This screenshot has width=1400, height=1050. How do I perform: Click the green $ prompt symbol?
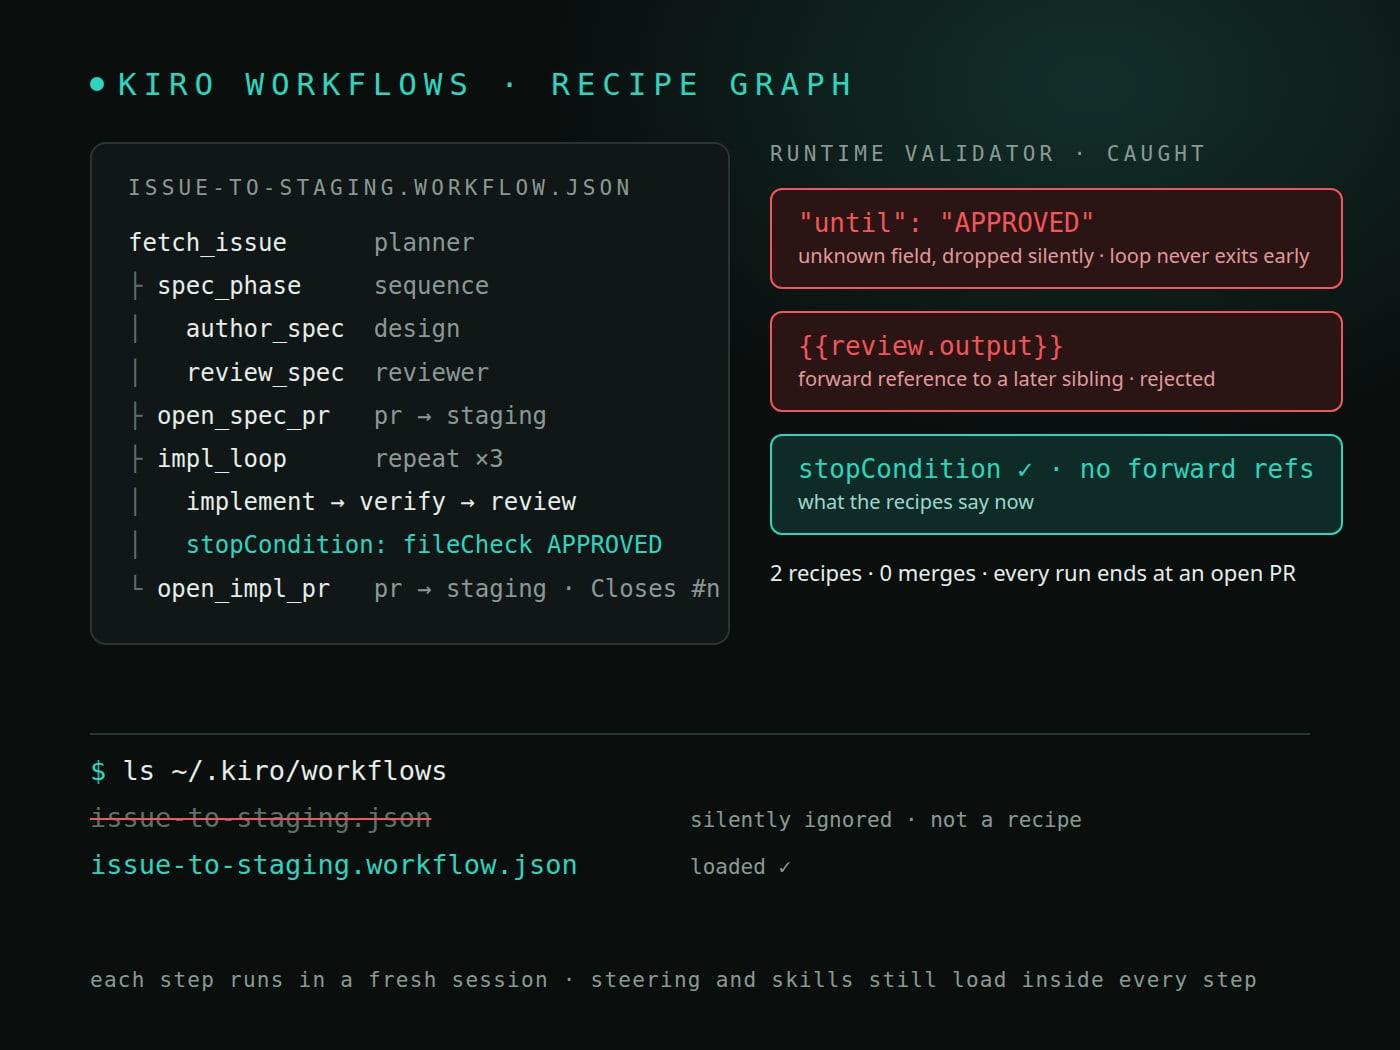tap(98, 771)
